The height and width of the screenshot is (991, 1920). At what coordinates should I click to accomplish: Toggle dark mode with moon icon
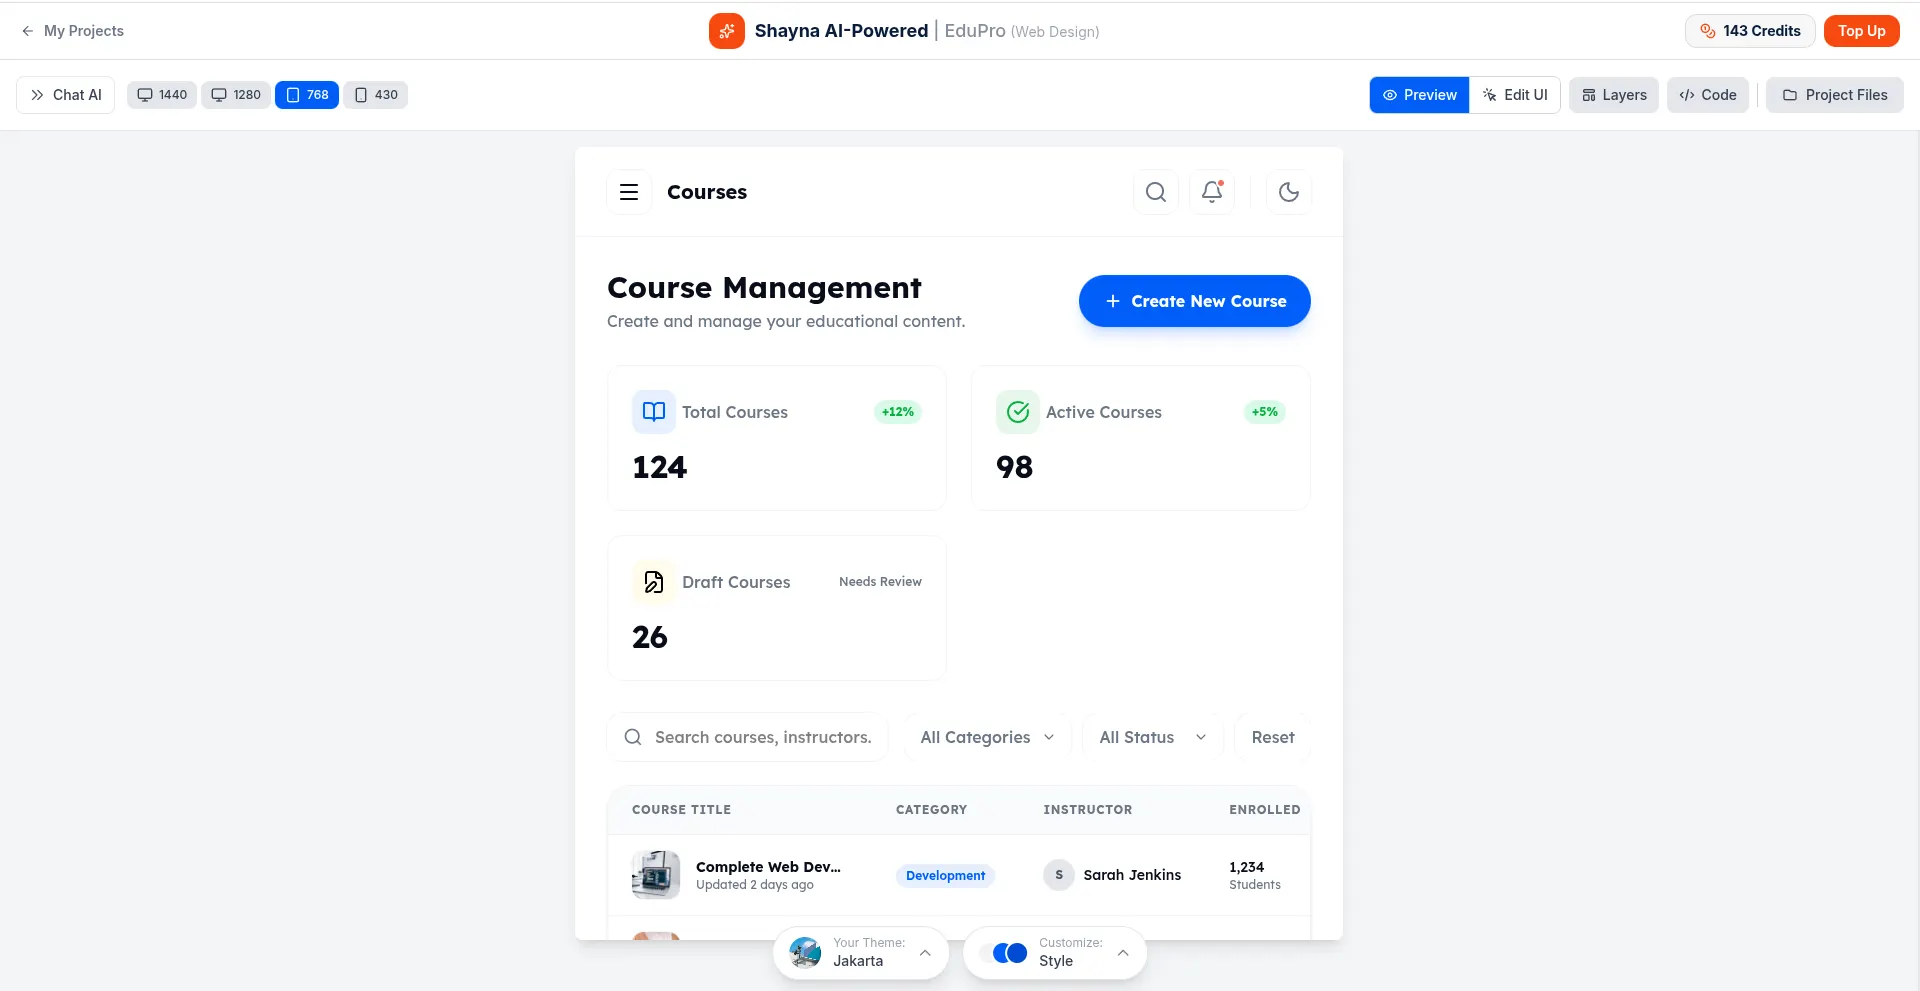[1288, 192]
